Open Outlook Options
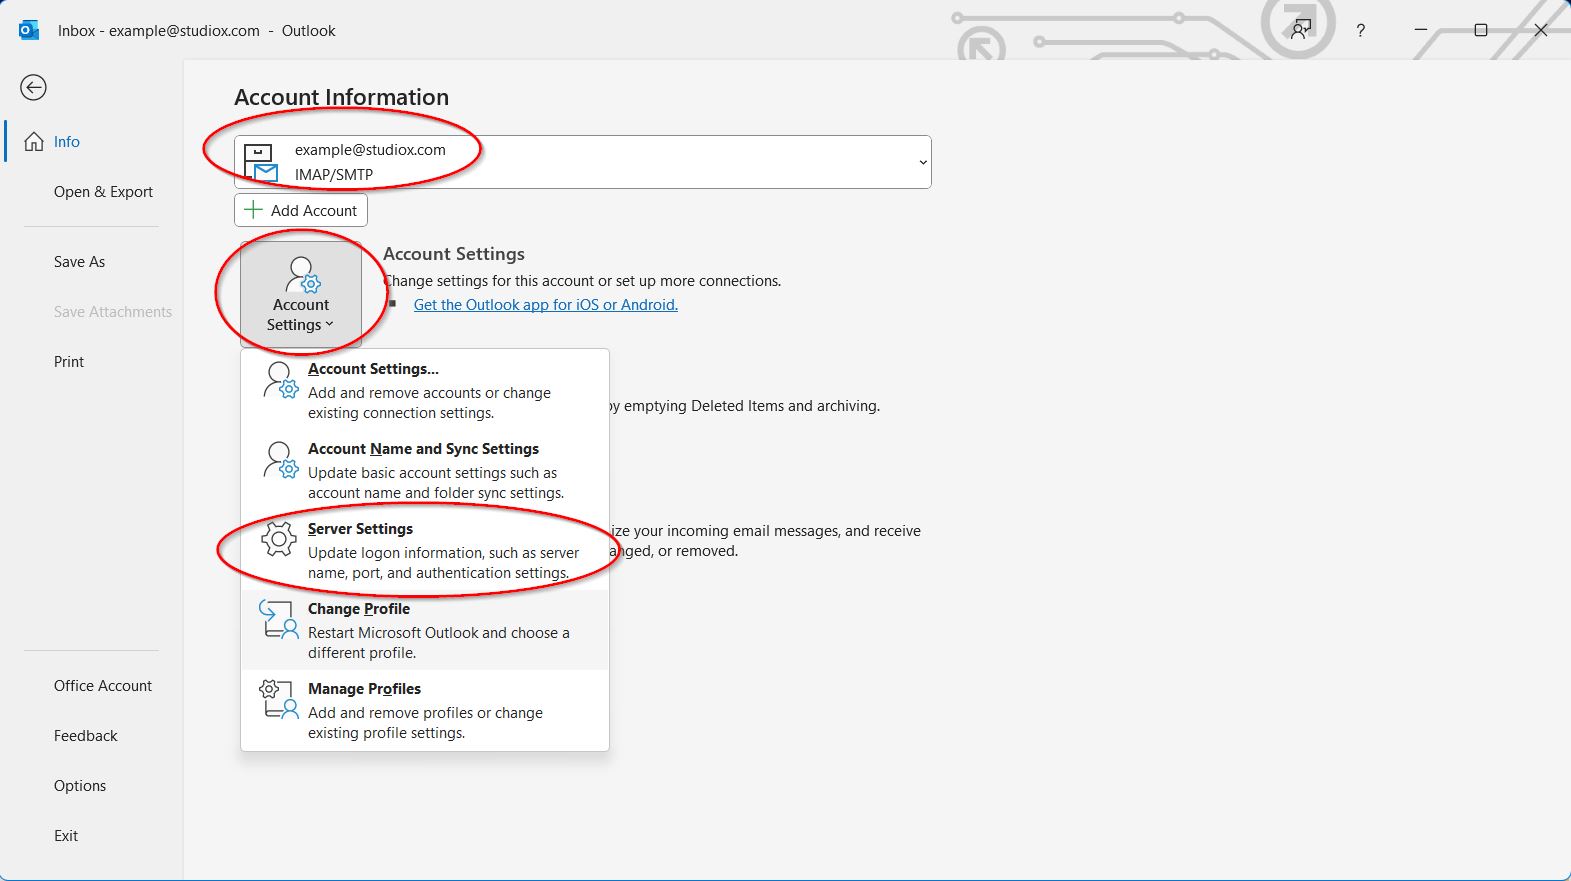The width and height of the screenshot is (1571, 881). pos(80,786)
